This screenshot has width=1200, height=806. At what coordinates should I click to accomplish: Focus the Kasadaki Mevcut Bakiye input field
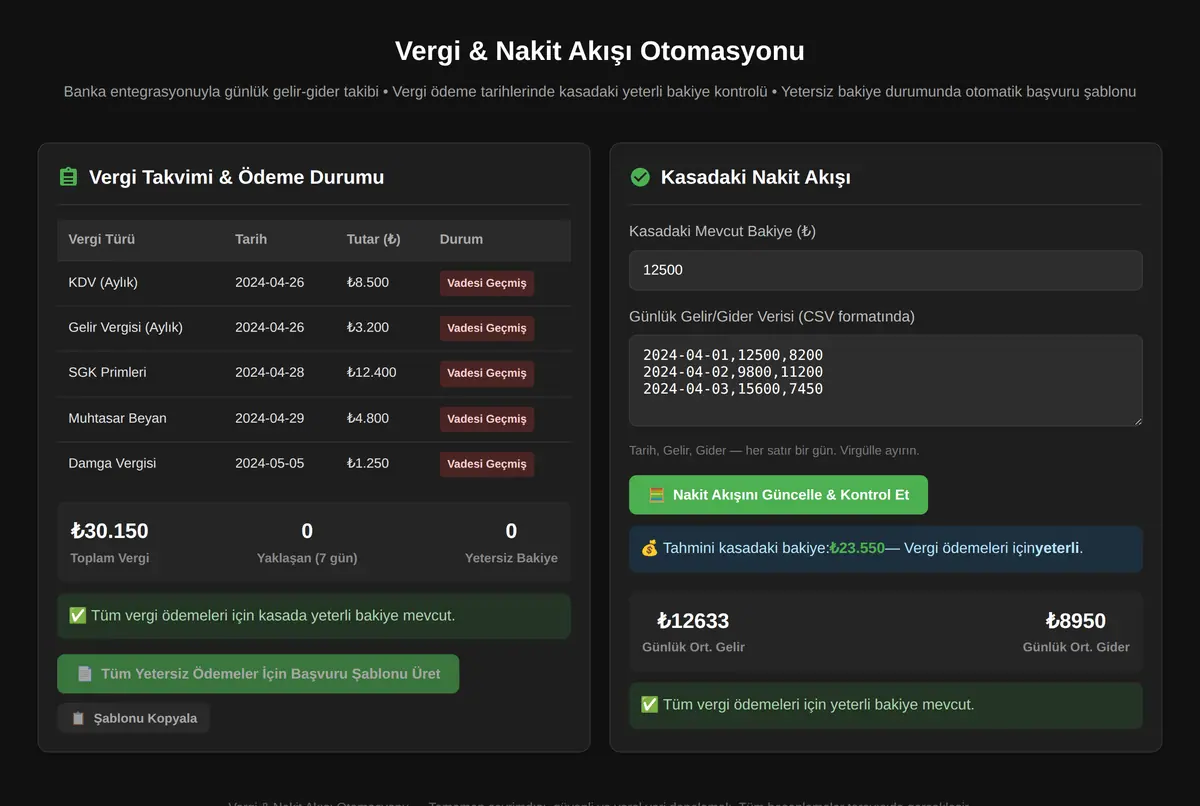[x=885, y=270]
